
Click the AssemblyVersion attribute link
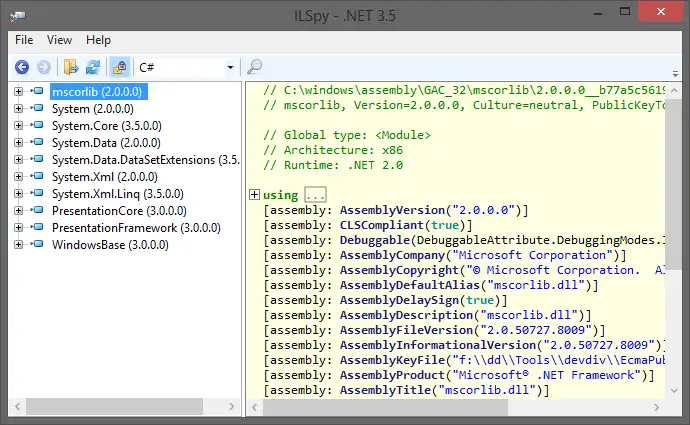click(393, 210)
